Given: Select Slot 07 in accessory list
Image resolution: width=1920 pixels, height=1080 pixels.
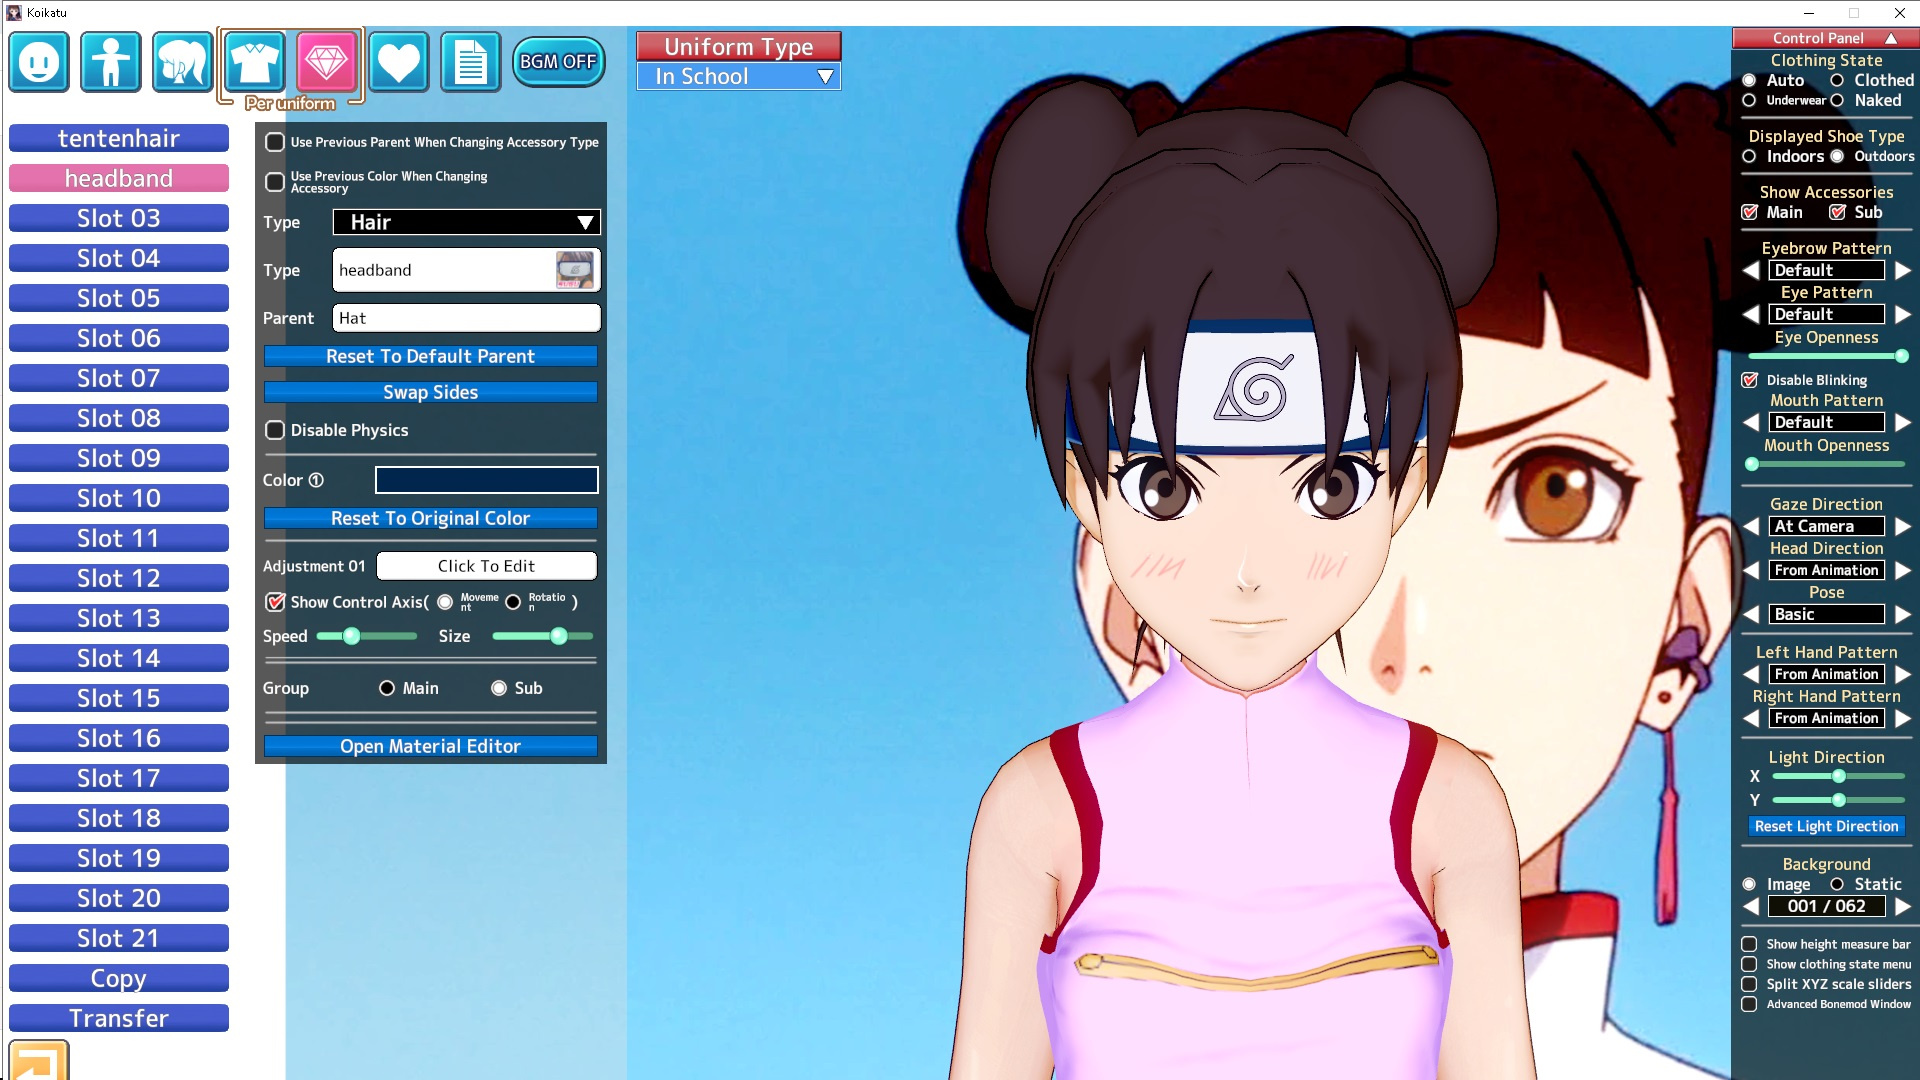Looking at the screenshot, I should tap(119, 378).
